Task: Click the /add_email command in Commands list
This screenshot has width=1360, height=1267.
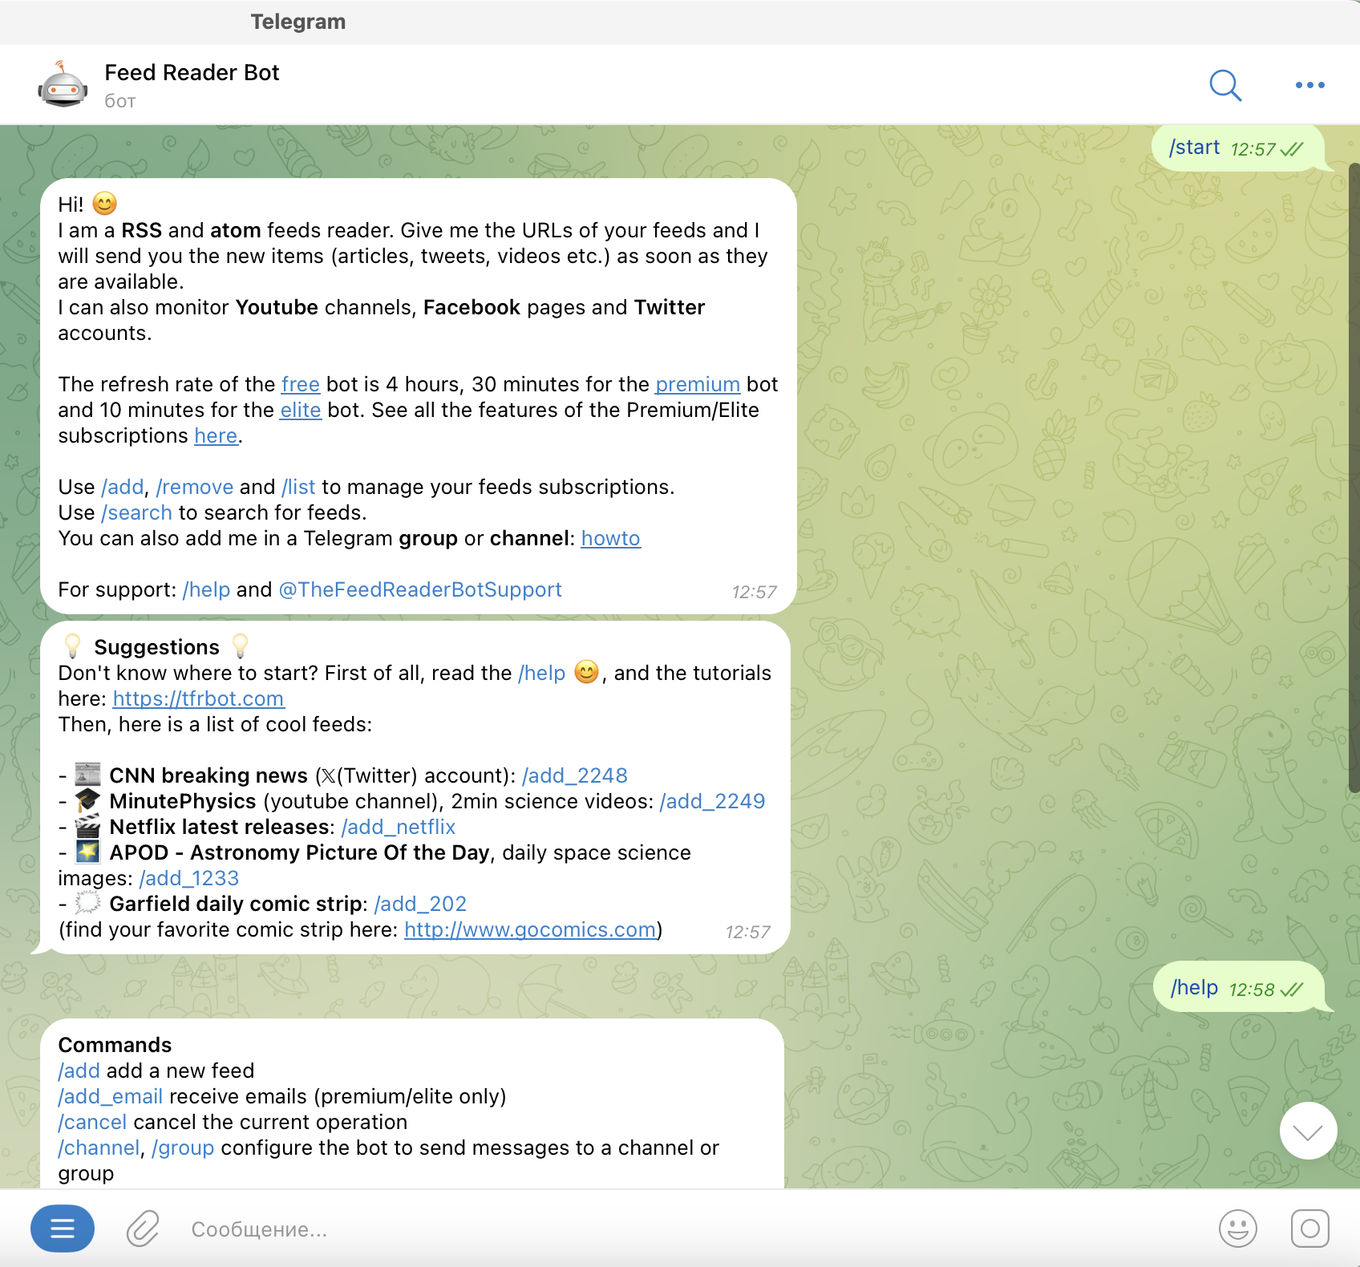Action: [110, 1097]
